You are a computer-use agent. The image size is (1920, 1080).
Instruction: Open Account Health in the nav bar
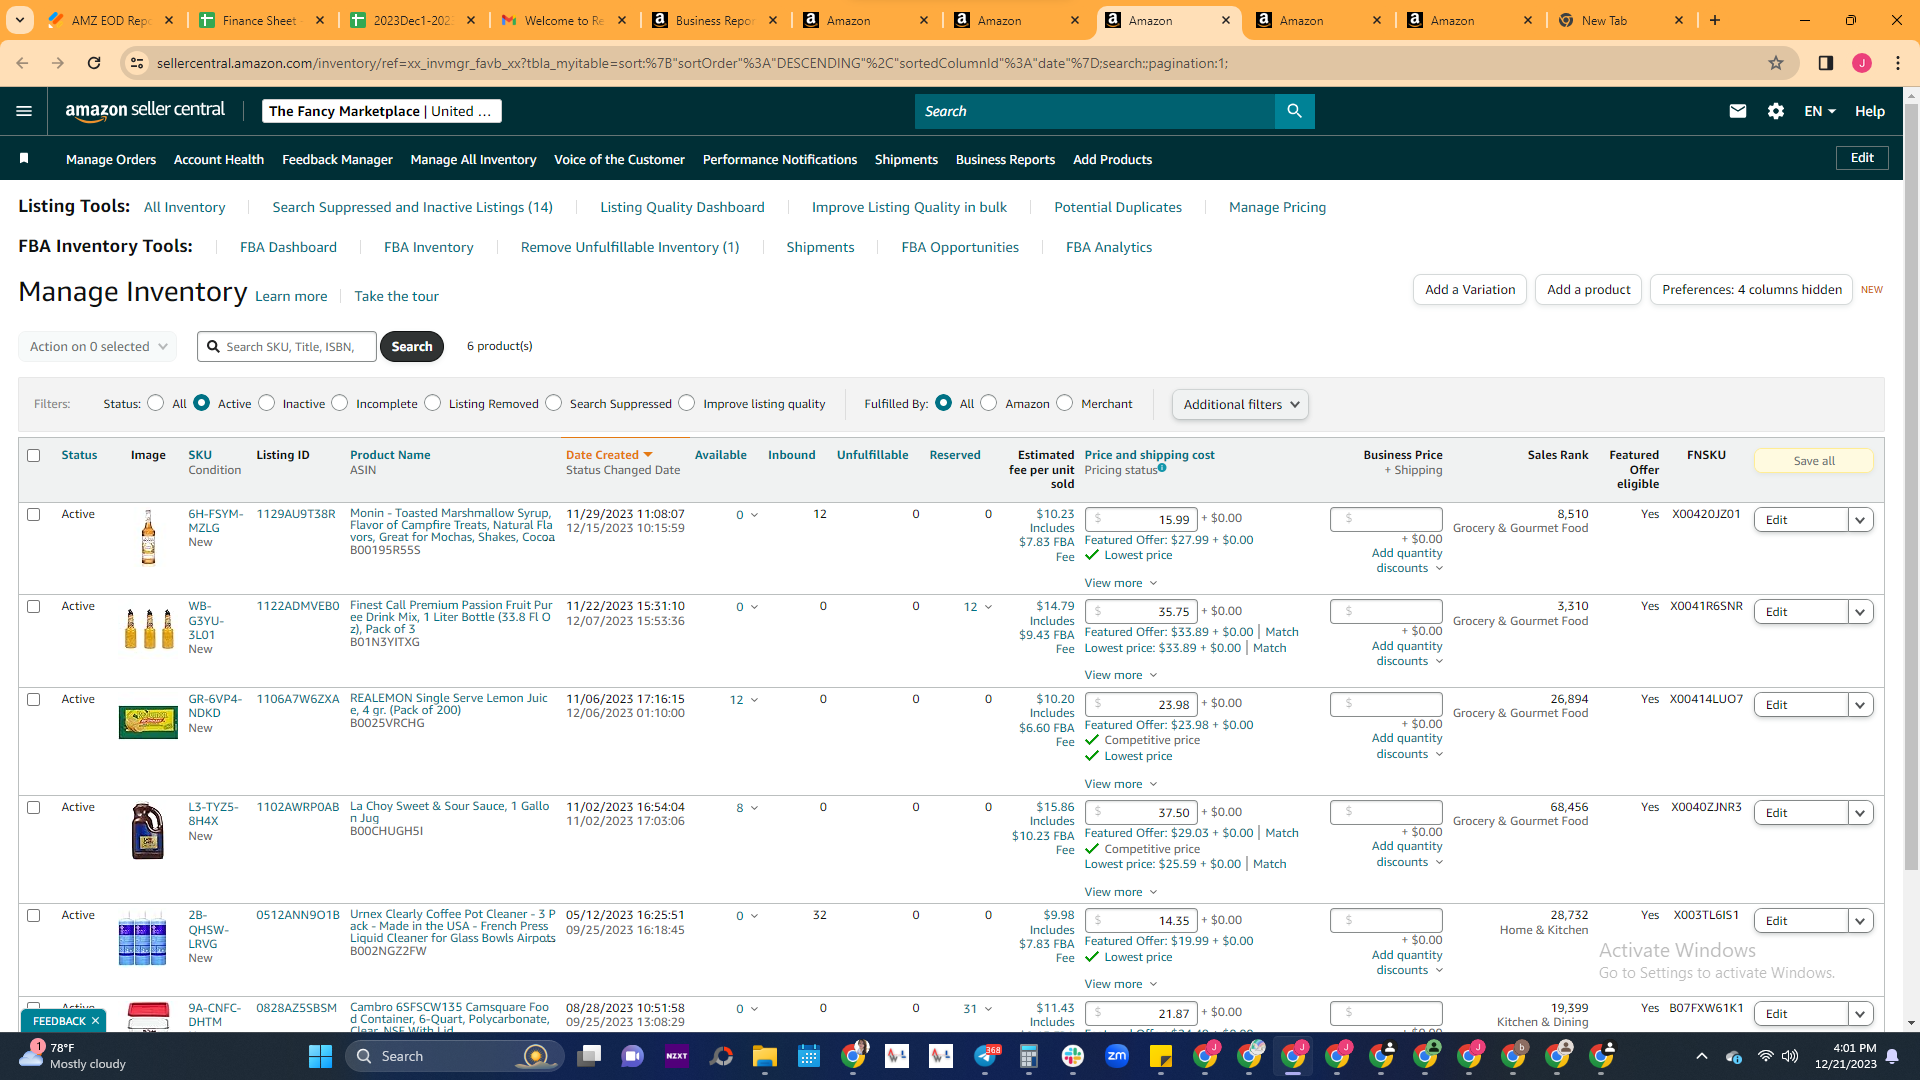(219, 159)
